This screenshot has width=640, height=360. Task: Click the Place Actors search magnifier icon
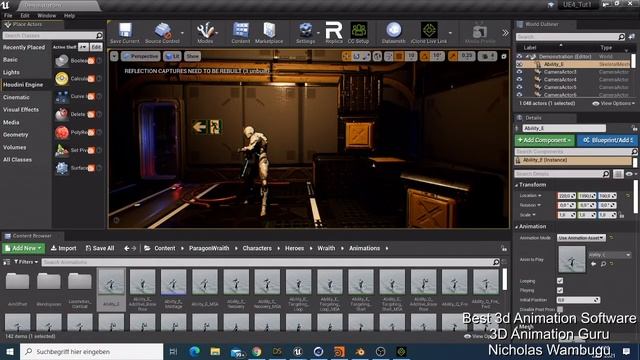coord(99,36)
